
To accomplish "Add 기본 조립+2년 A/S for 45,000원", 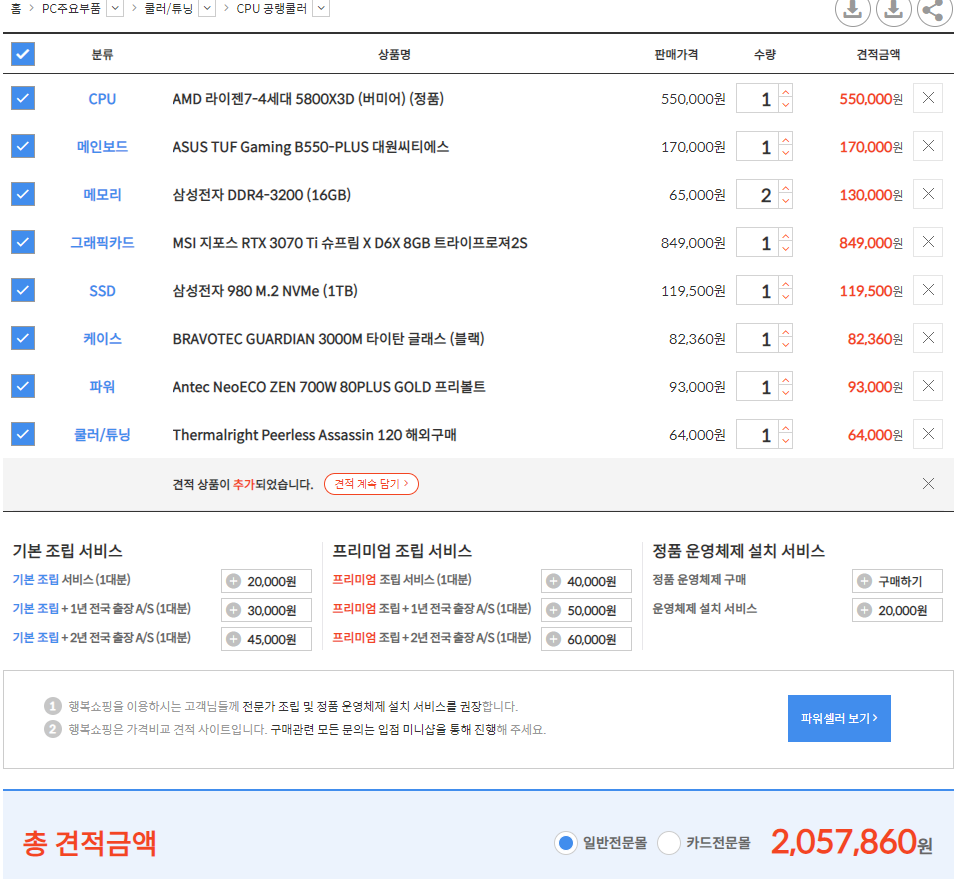I will tap(266, 639).
